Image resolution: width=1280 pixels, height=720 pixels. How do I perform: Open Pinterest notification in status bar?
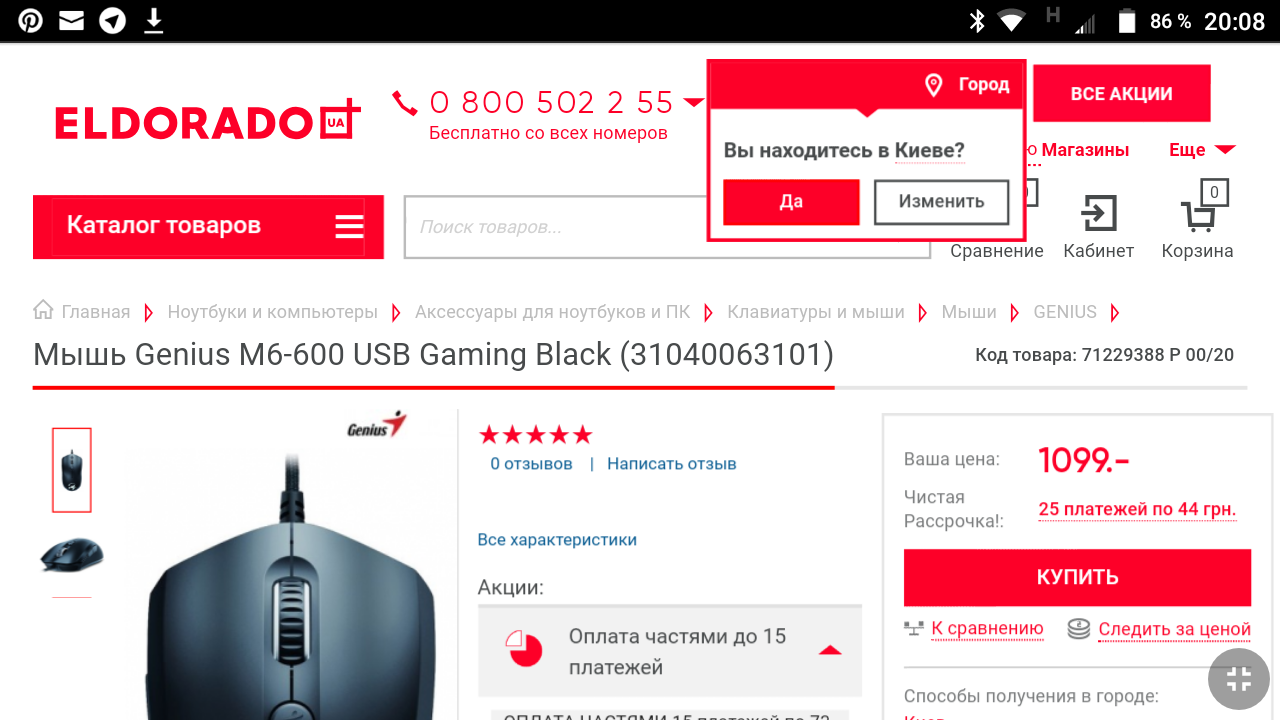point(30,20)
